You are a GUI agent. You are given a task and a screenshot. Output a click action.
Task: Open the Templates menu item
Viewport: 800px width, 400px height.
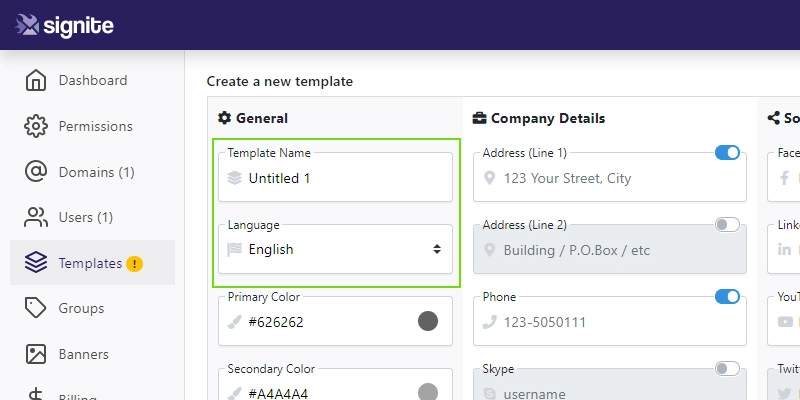pyautogui.click(x=92, y=263)
